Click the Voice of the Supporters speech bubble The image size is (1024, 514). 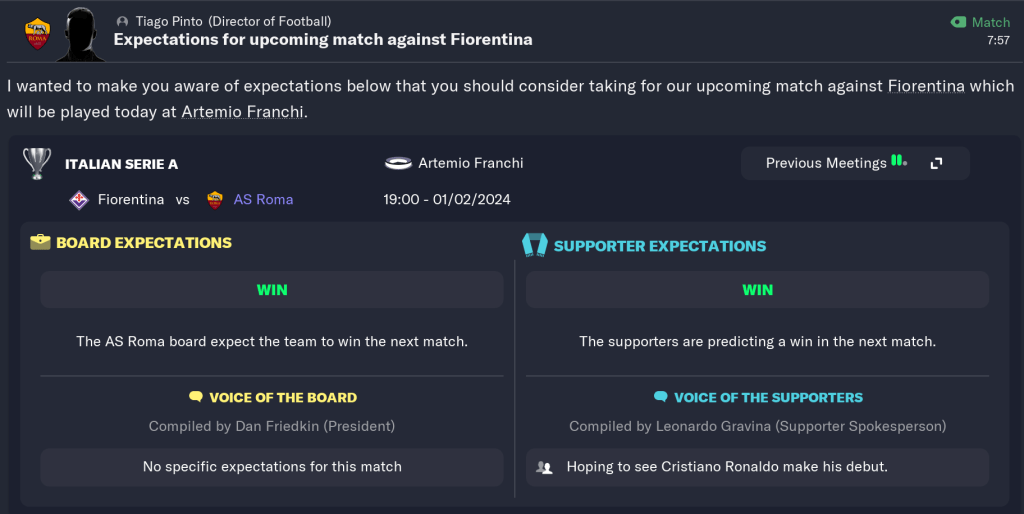point(660,397)
